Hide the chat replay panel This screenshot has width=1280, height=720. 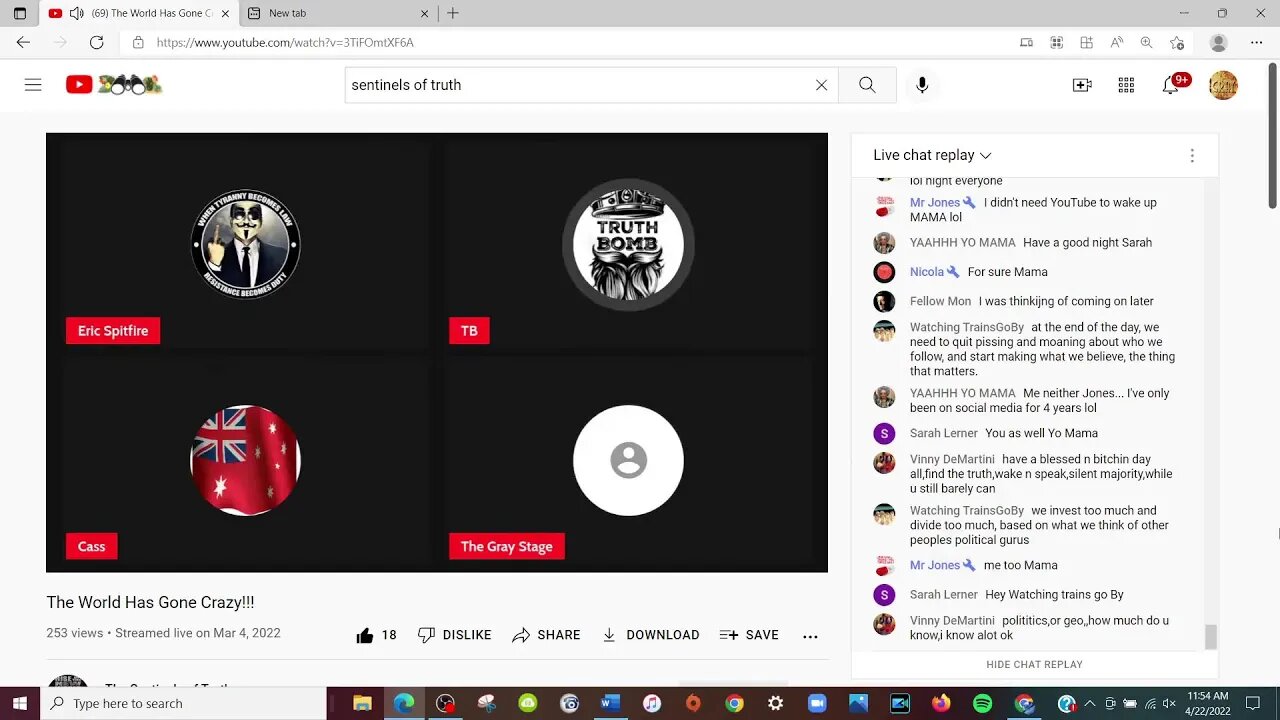[x=1034, y=664]
